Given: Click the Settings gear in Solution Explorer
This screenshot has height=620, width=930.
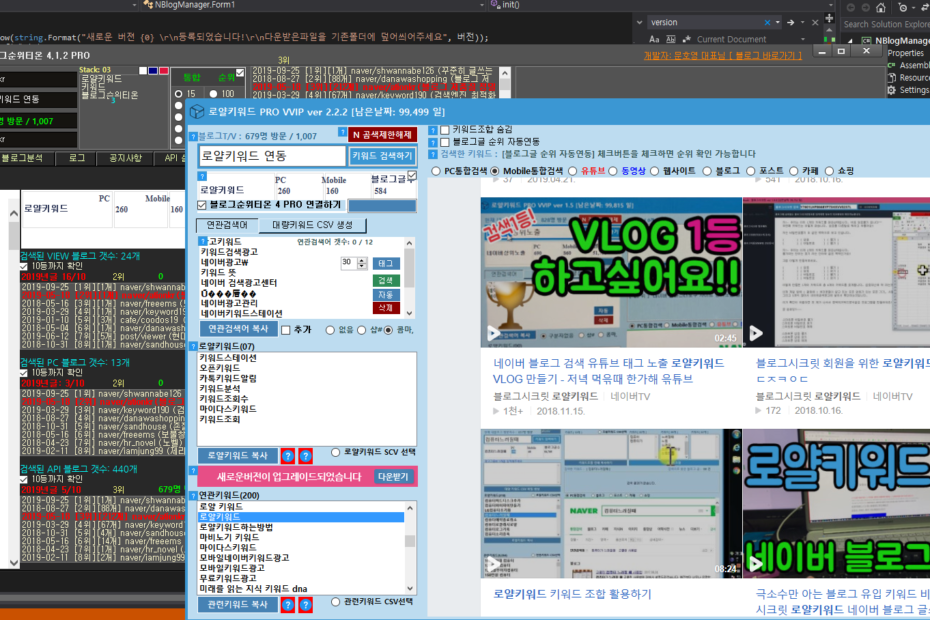Looking at the screenshot, I should [x=891, y=90].
